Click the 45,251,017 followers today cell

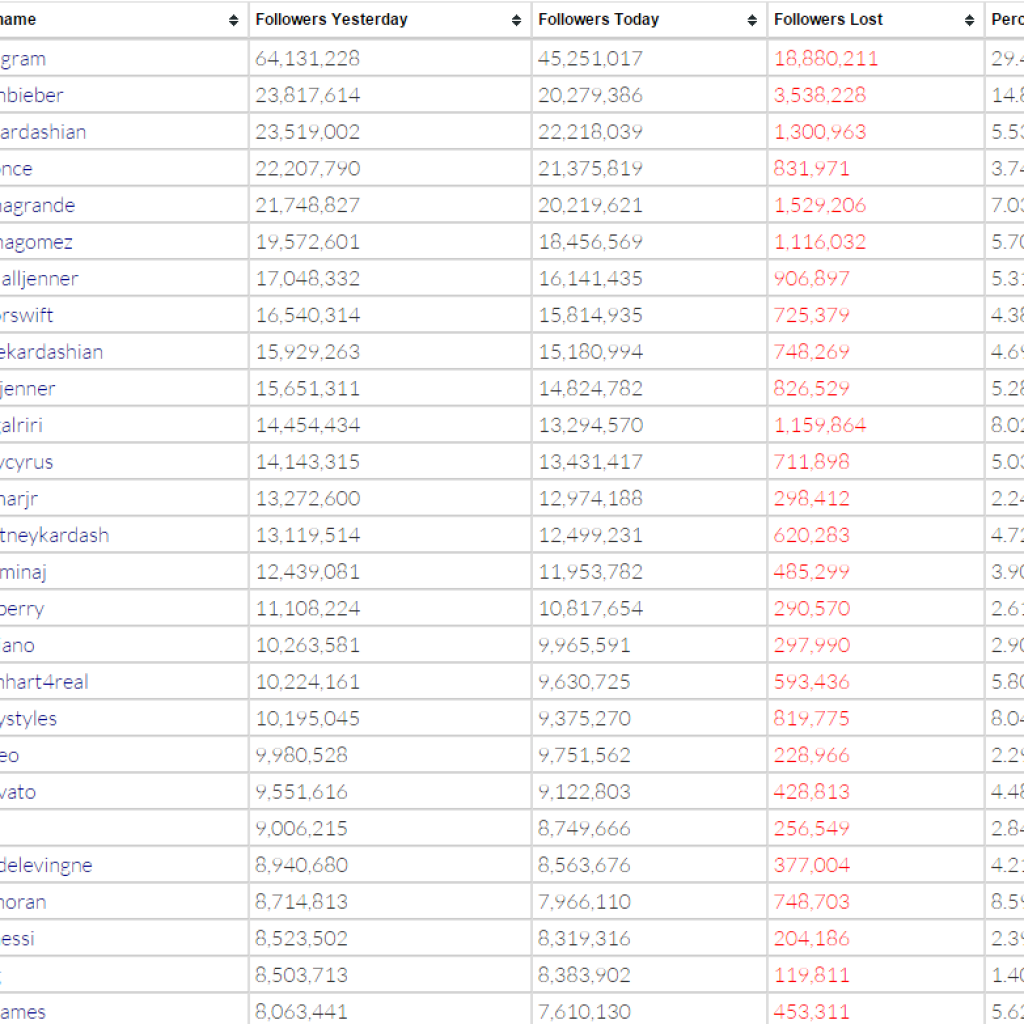590,59
